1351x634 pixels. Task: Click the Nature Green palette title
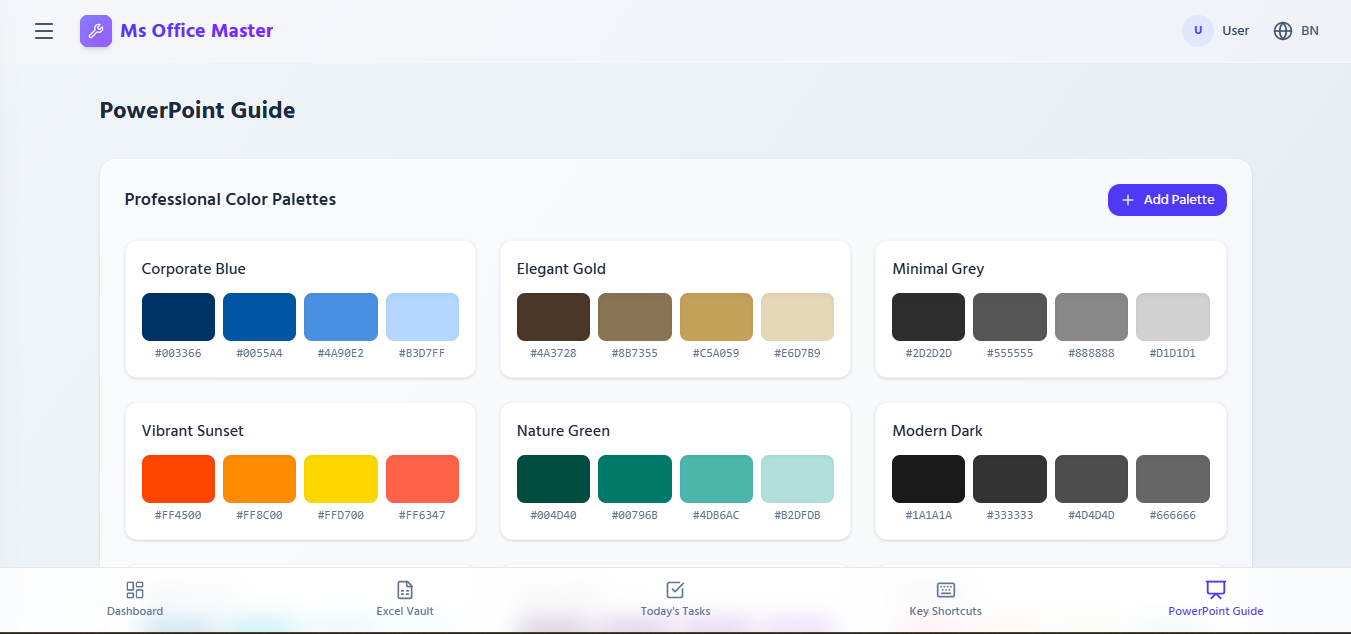point(563,431)
